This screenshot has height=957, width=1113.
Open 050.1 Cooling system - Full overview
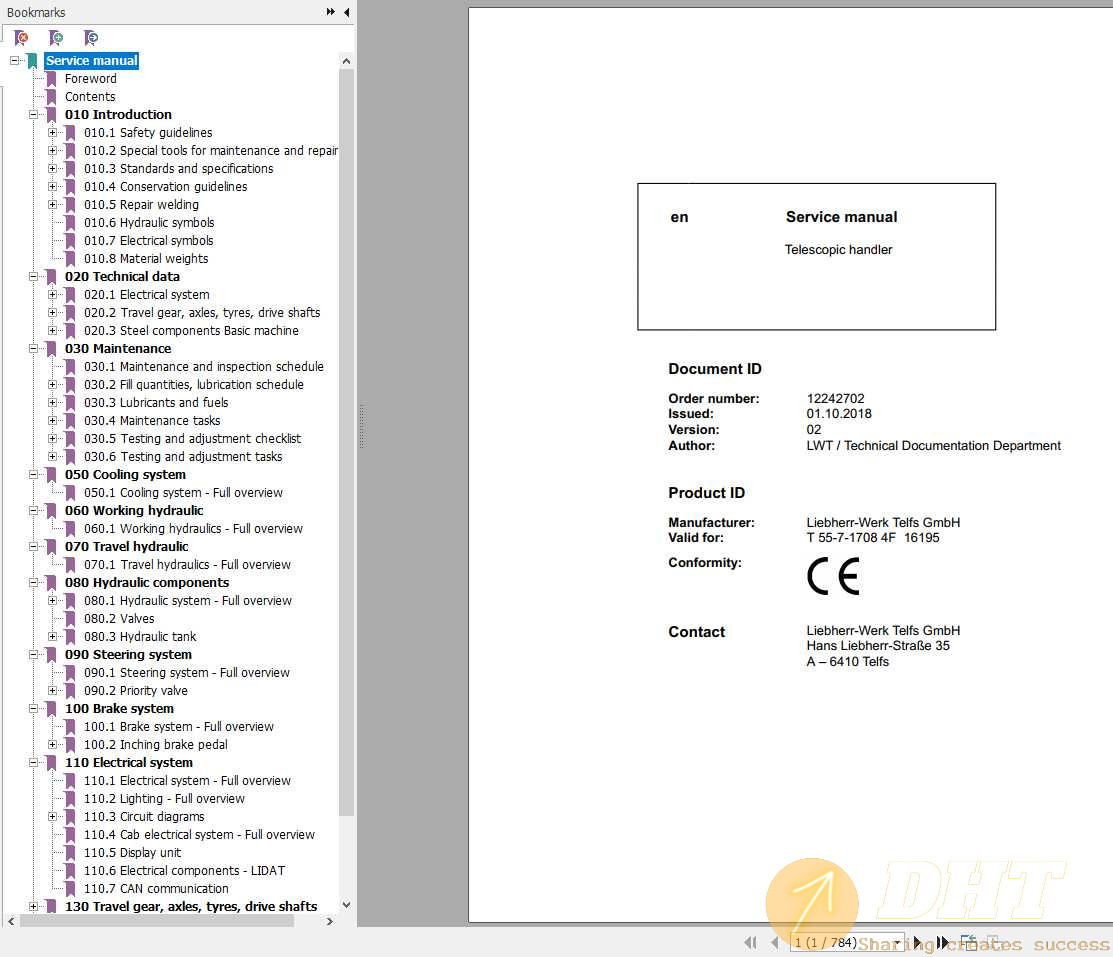coord(183,493)
